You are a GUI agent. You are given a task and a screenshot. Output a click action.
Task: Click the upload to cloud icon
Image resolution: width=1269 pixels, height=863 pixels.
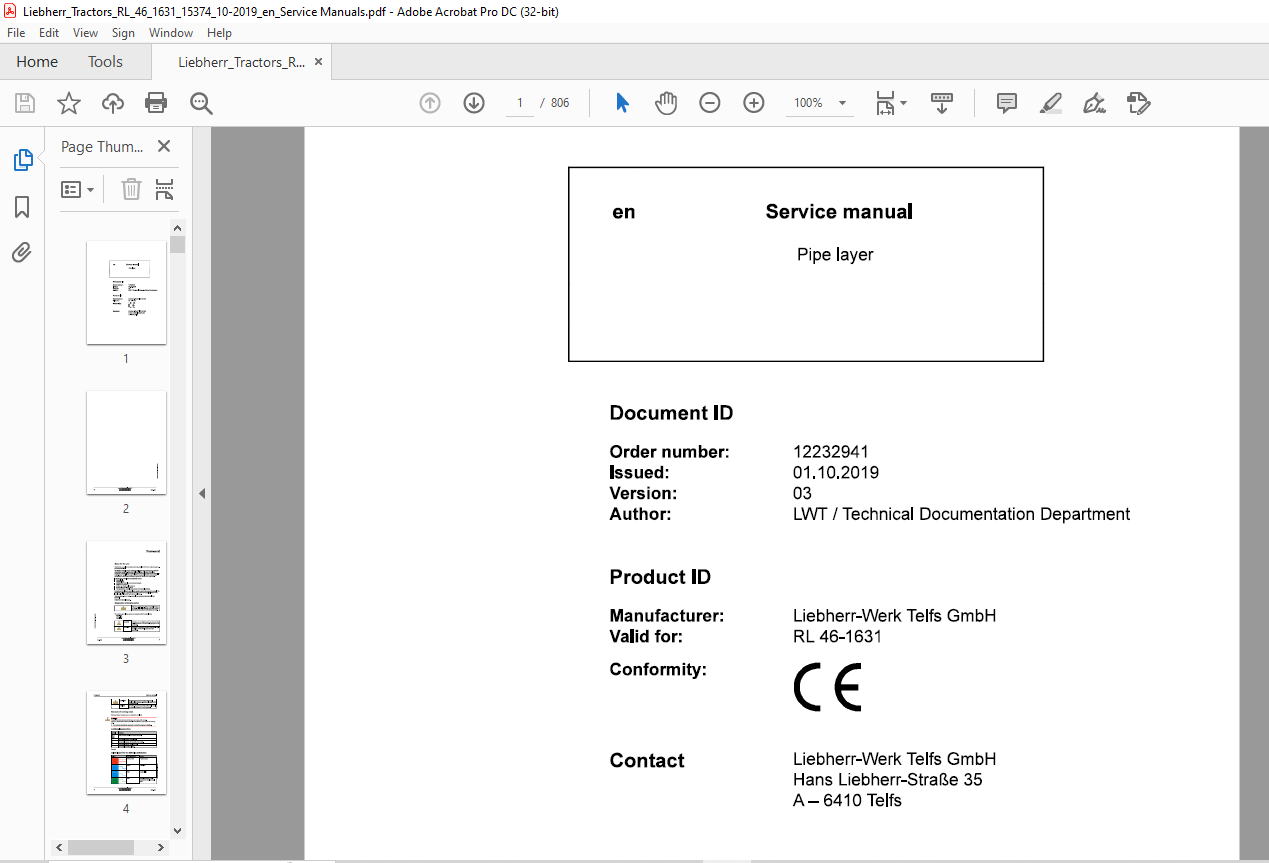(x=113, y=103)
